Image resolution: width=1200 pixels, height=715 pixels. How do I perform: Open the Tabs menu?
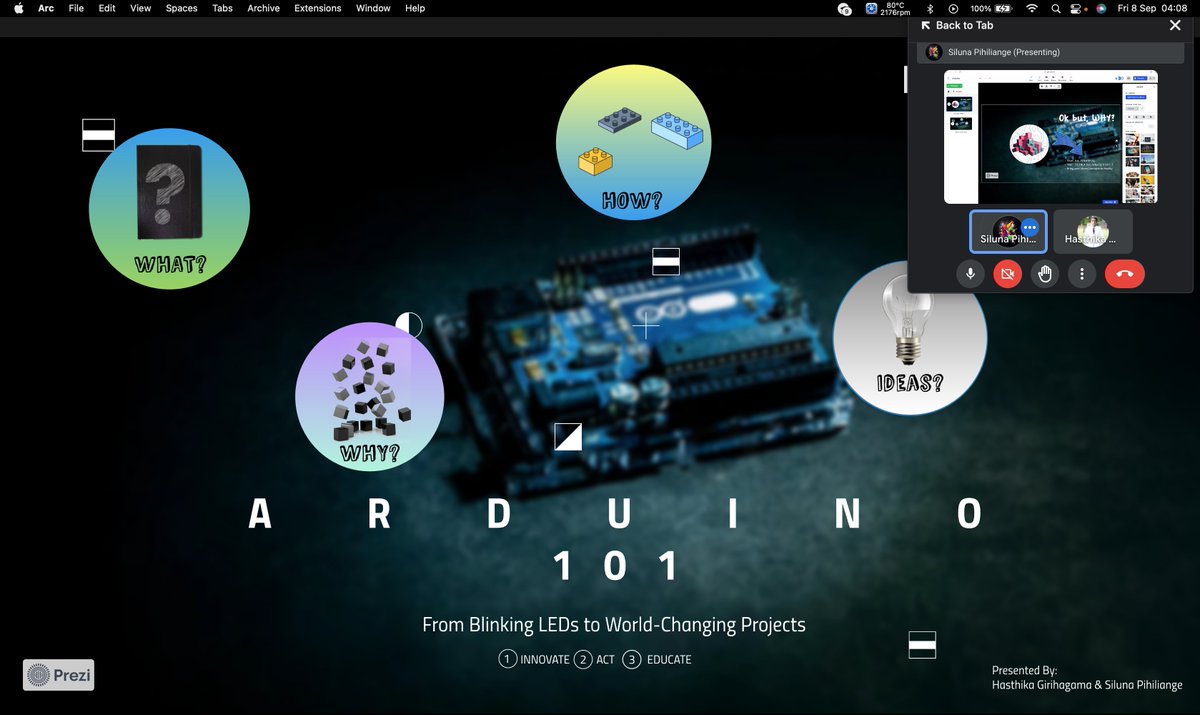[x=222, y=8]
